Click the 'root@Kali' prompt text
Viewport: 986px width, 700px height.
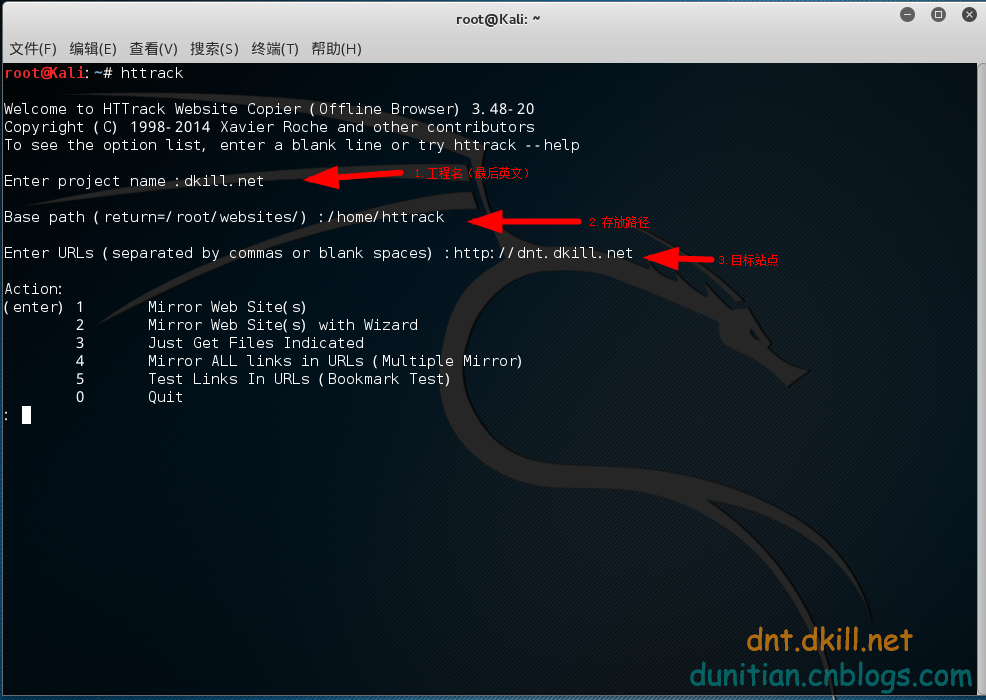(44, 73)
